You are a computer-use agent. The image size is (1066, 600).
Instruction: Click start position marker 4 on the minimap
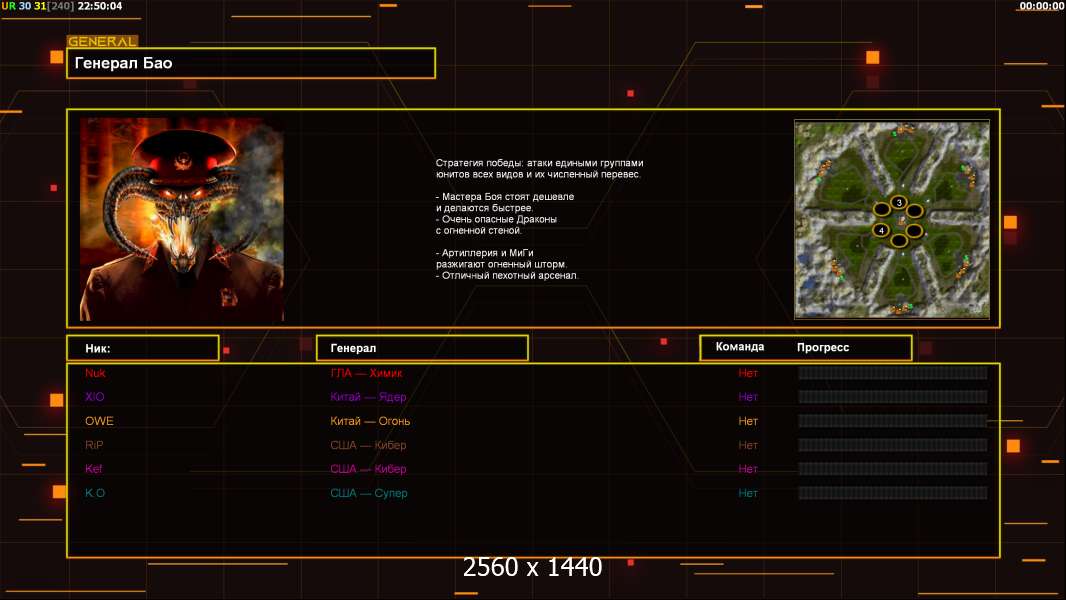click(881, 230)
